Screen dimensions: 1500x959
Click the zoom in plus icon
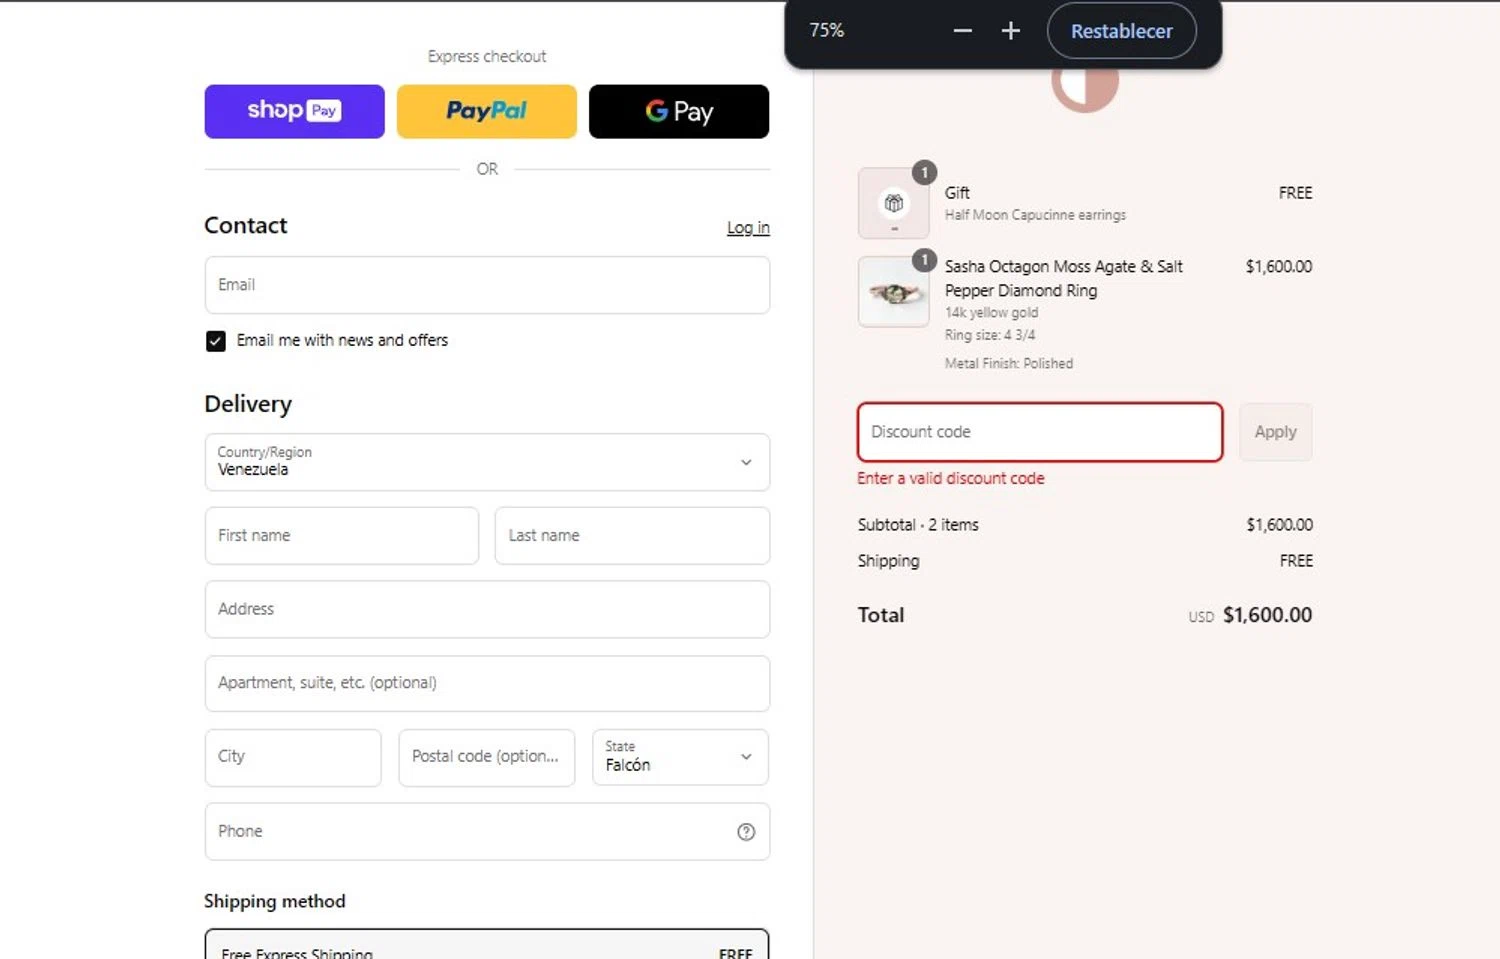click(x=1011, y=31)
